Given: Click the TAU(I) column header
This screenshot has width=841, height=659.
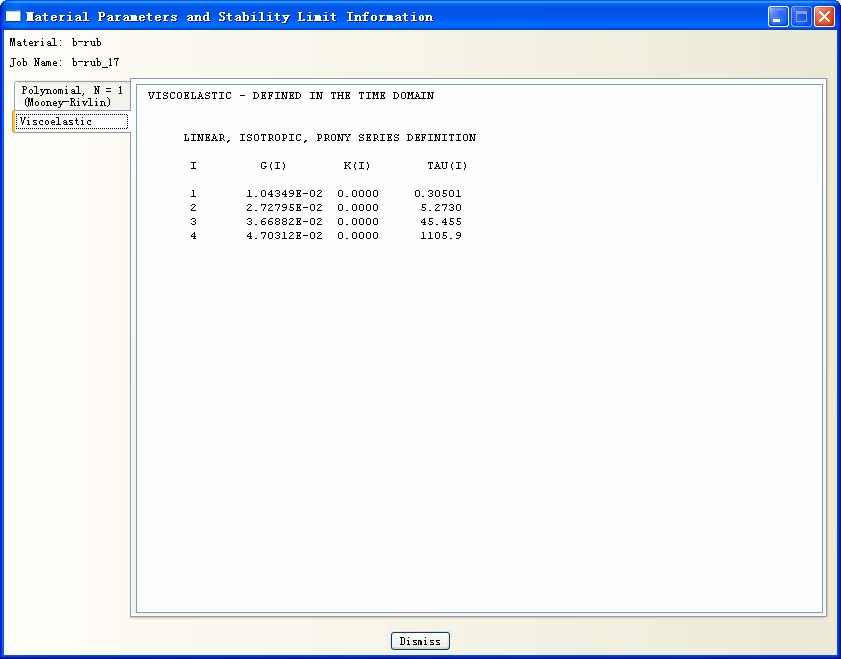Looking at the screenshot, I should (447, 166).
